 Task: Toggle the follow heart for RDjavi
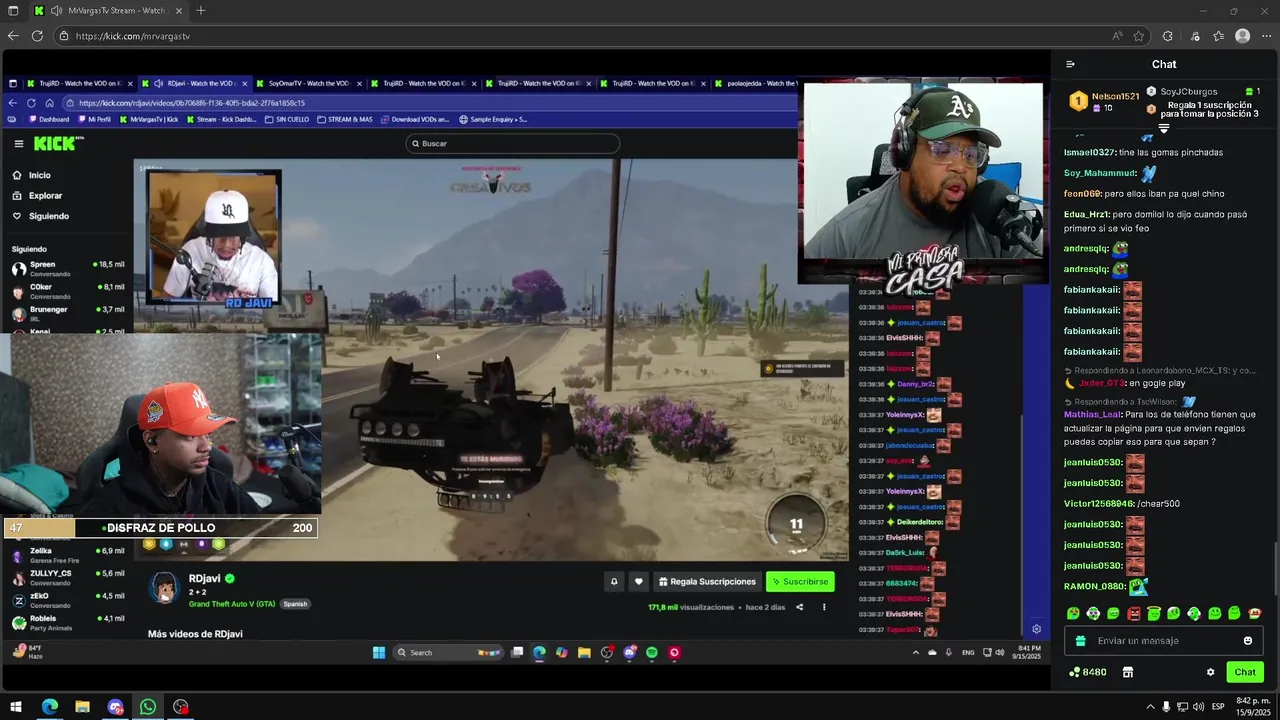[x=639, y=582]
